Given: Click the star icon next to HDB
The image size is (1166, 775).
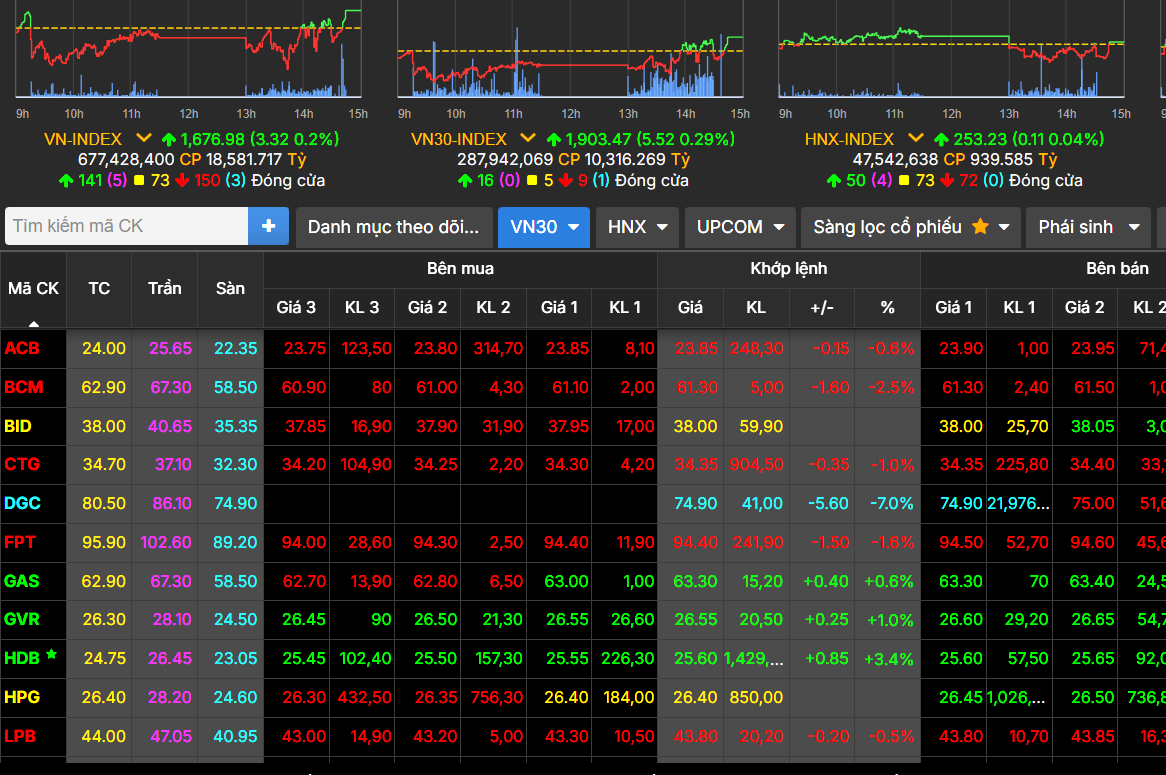Looking at the screenshot, I should click(x=51, y=654).
